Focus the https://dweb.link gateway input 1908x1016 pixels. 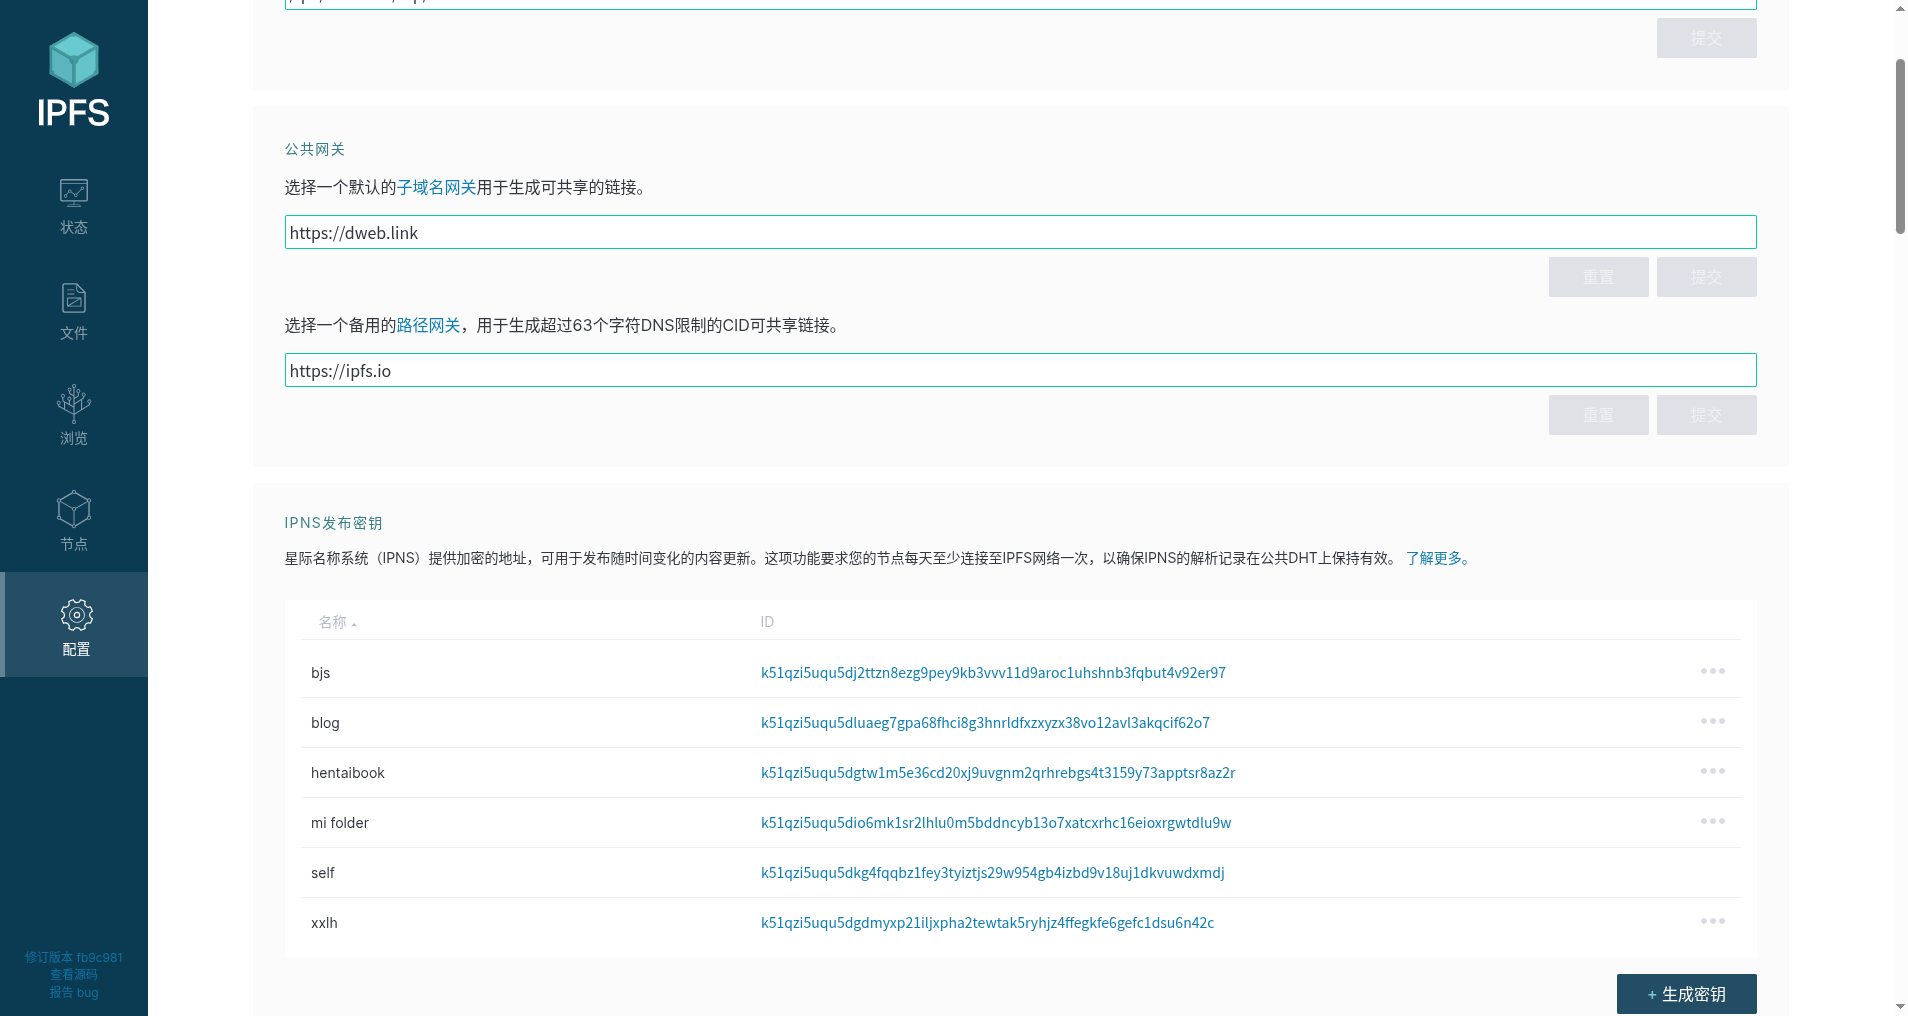[1020, 232]
